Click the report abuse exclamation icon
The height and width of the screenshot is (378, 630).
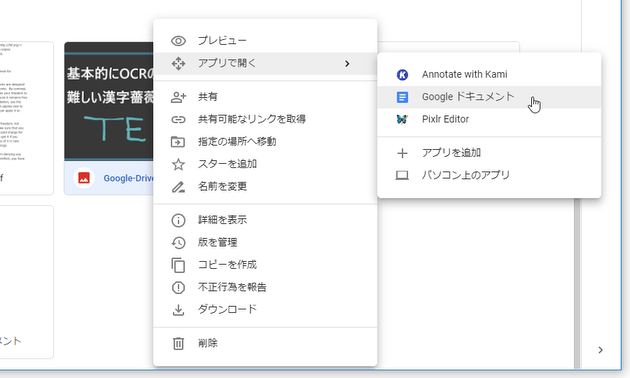point(178,287)
